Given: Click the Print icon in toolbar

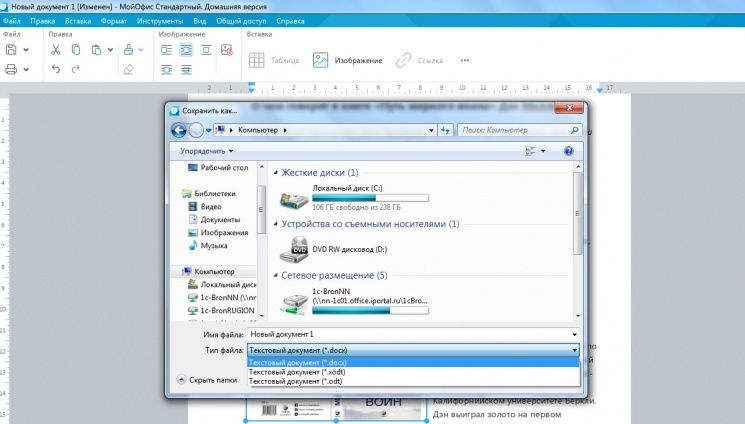Looking at the screenshot, I should click(x=11, y=69).
